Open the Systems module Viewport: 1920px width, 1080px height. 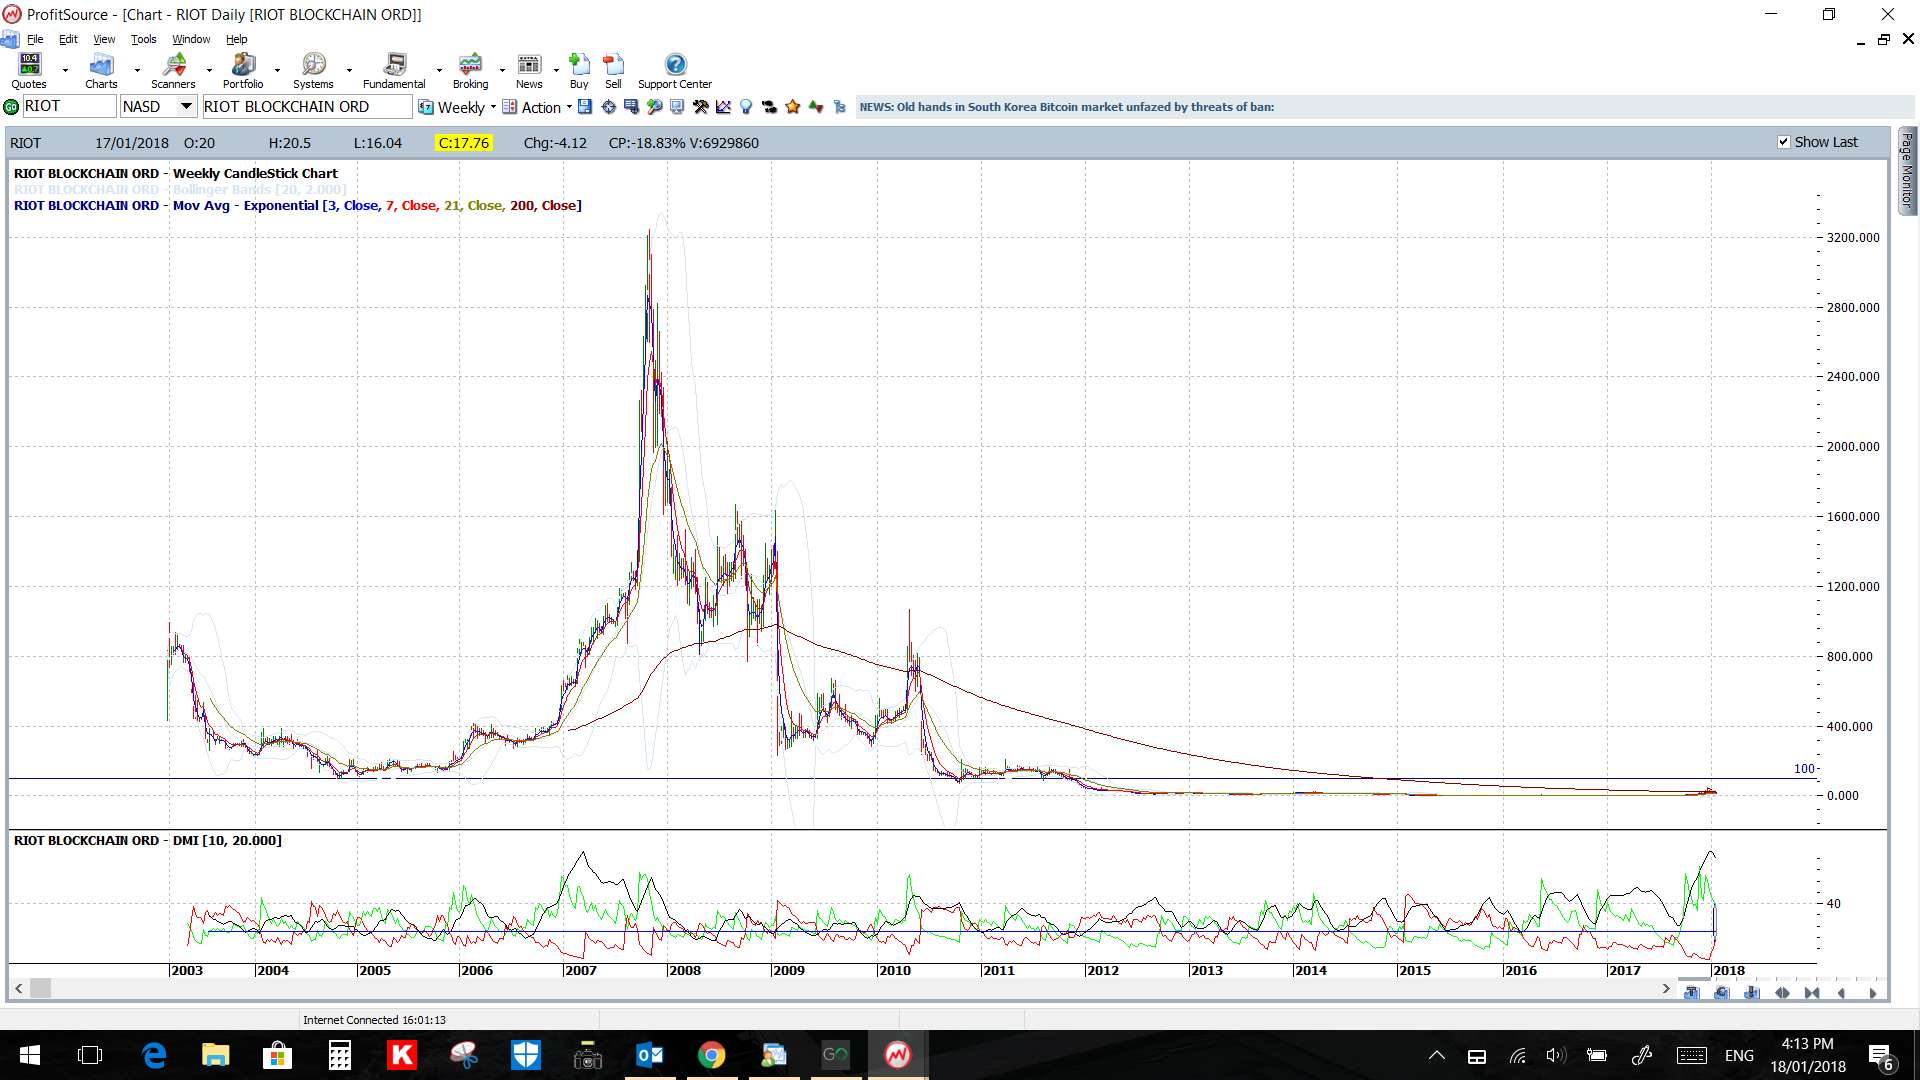pyautogui.click(x=313, y=71)
